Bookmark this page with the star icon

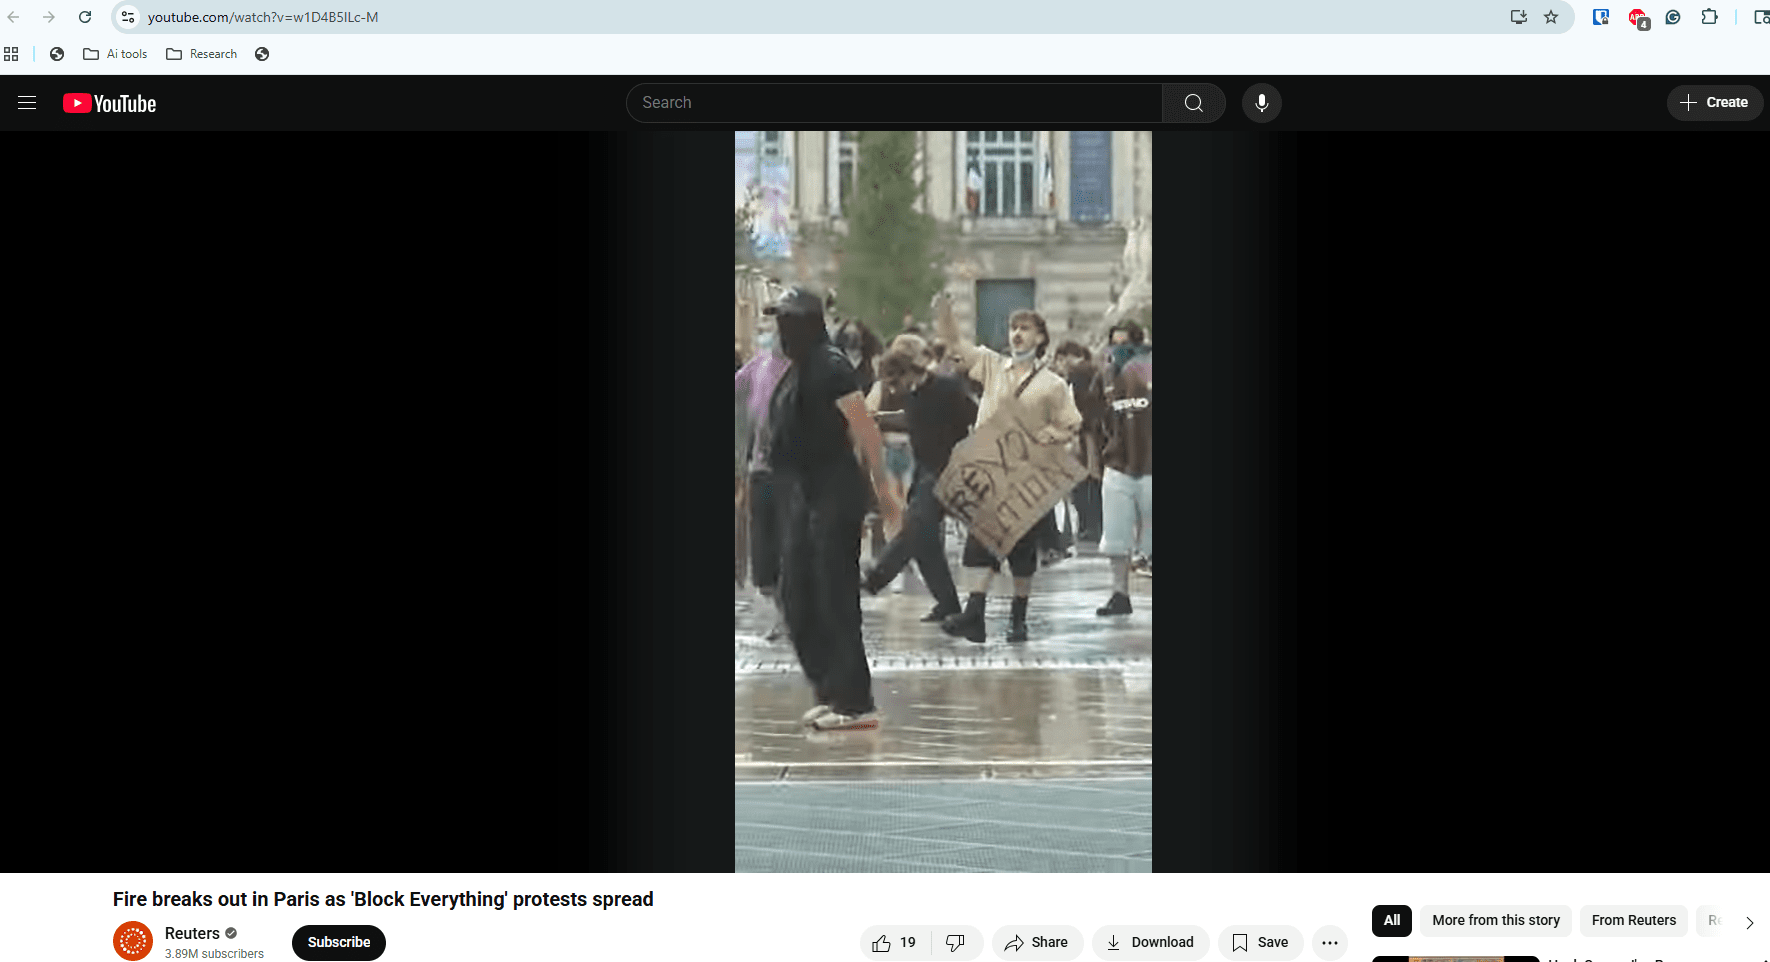tap(1551, 17)
